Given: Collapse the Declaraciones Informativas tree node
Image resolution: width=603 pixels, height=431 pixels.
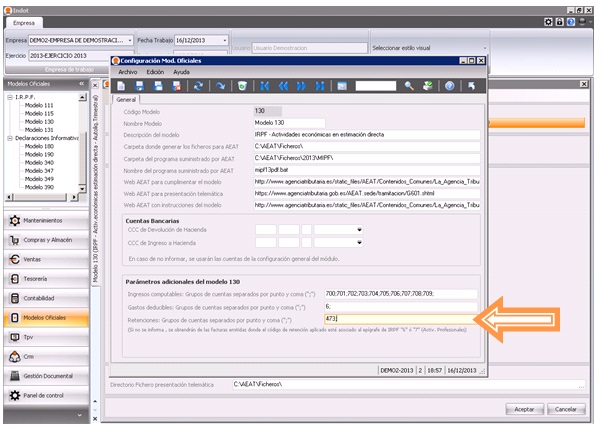Looking at the screenshot, I should pos(9,137).
